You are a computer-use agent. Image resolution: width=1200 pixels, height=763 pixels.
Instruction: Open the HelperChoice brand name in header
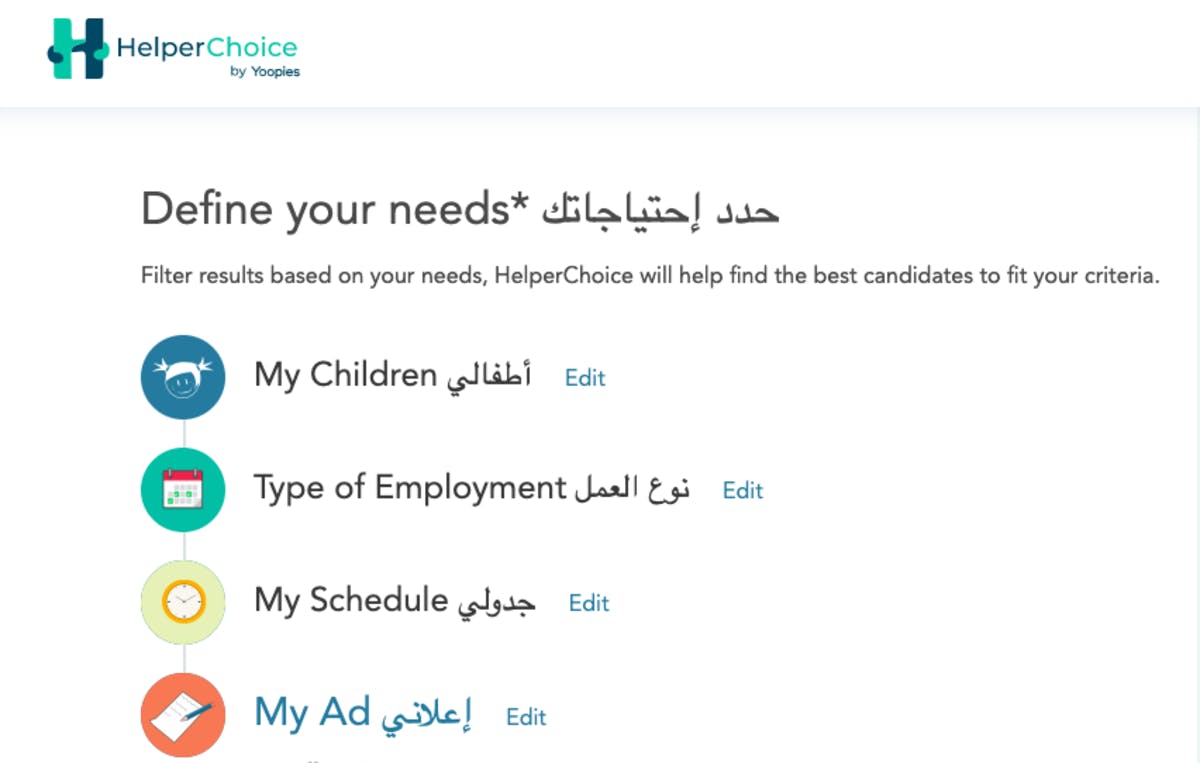click(x=207, y=47)
